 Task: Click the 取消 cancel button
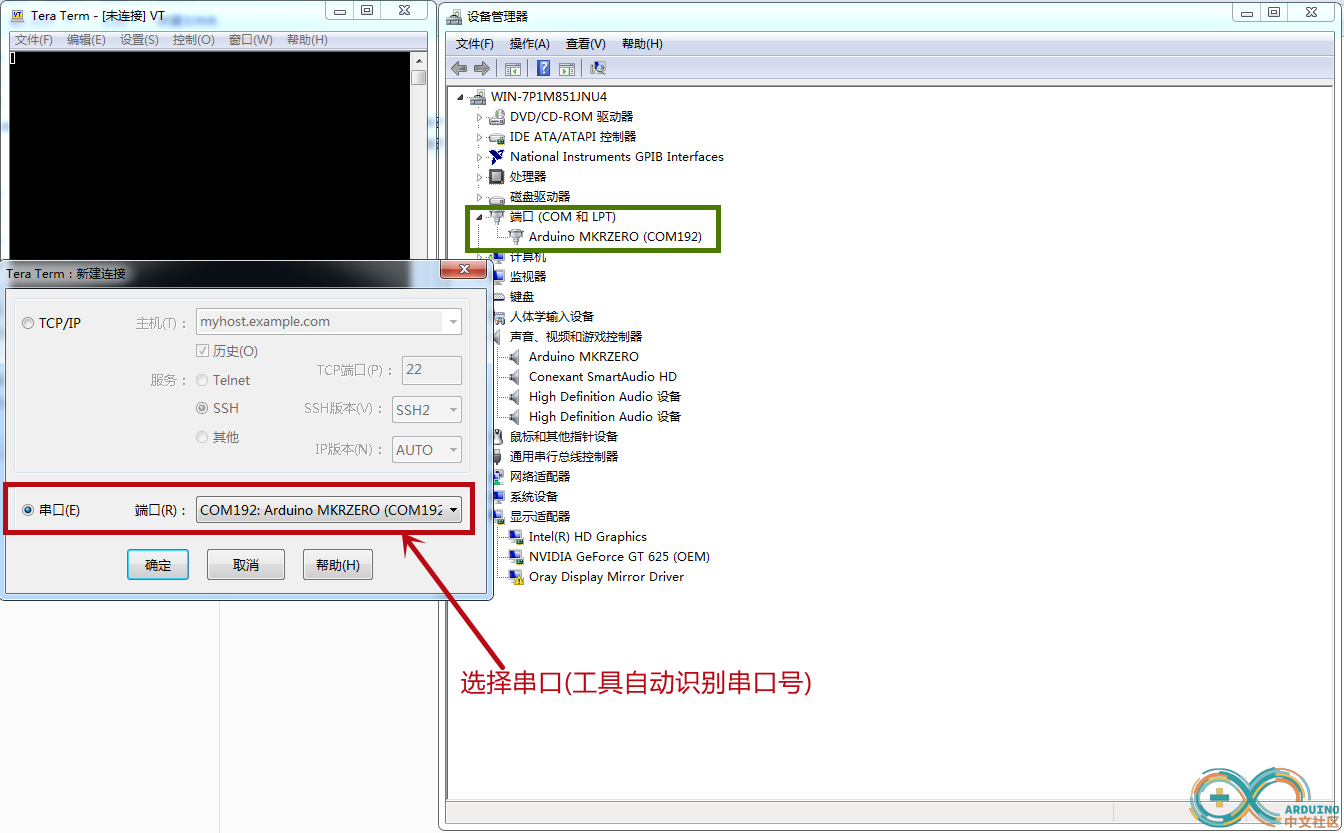click(x=246, y=565)
